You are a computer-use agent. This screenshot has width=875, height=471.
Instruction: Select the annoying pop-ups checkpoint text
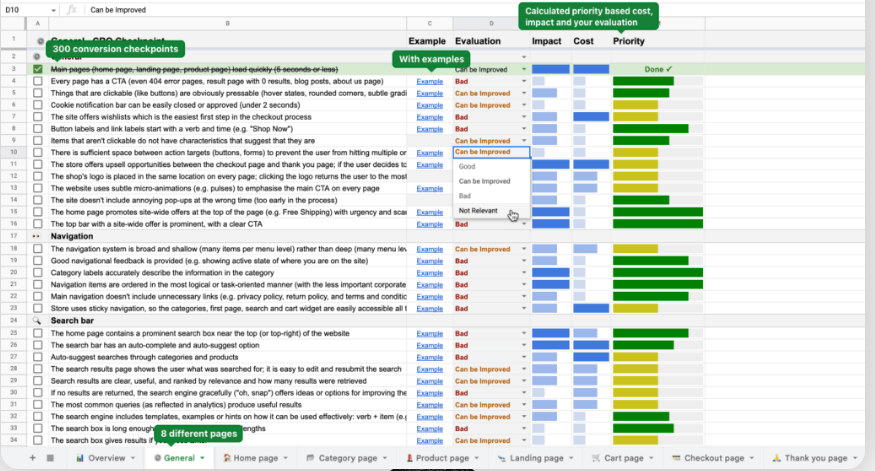[194, 200]
